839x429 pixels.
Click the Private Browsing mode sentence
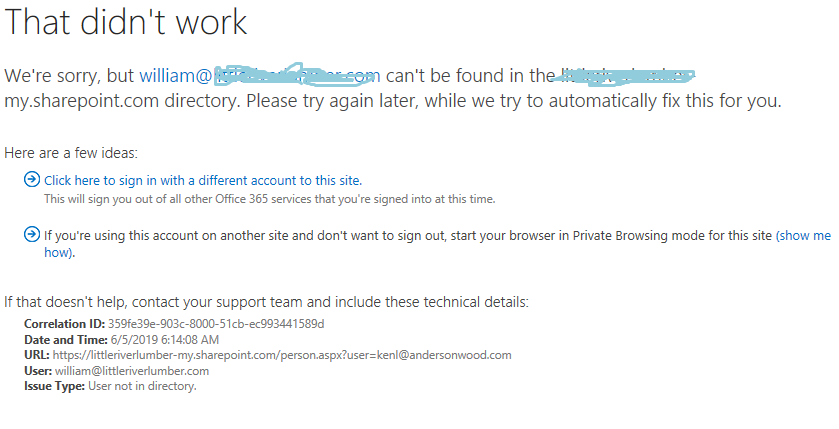408,235
